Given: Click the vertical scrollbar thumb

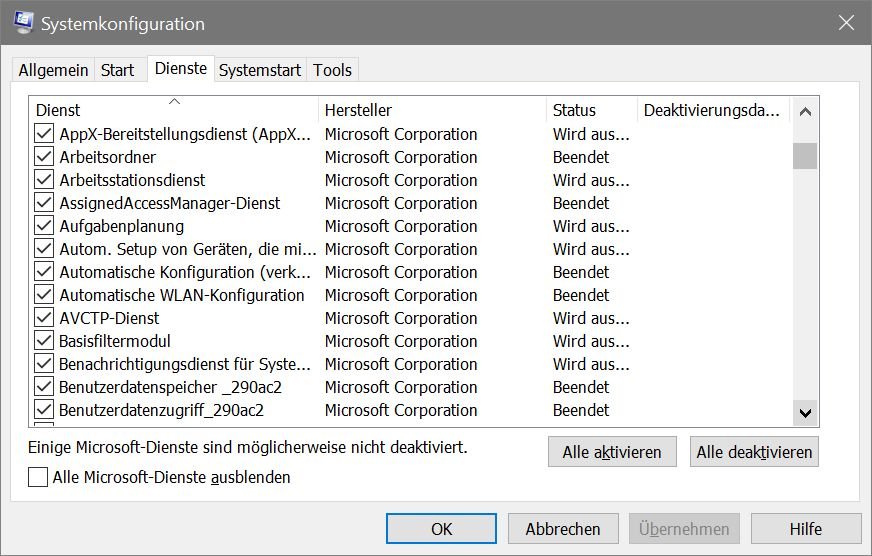Looking at the screenshot, I should coord(805,156).
